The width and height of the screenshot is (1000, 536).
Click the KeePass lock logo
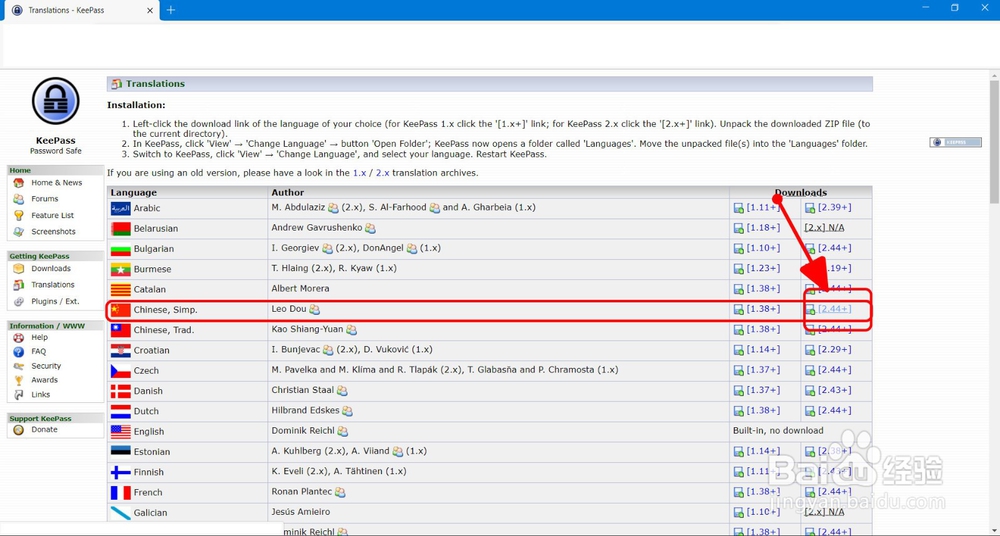click(55, 101)
